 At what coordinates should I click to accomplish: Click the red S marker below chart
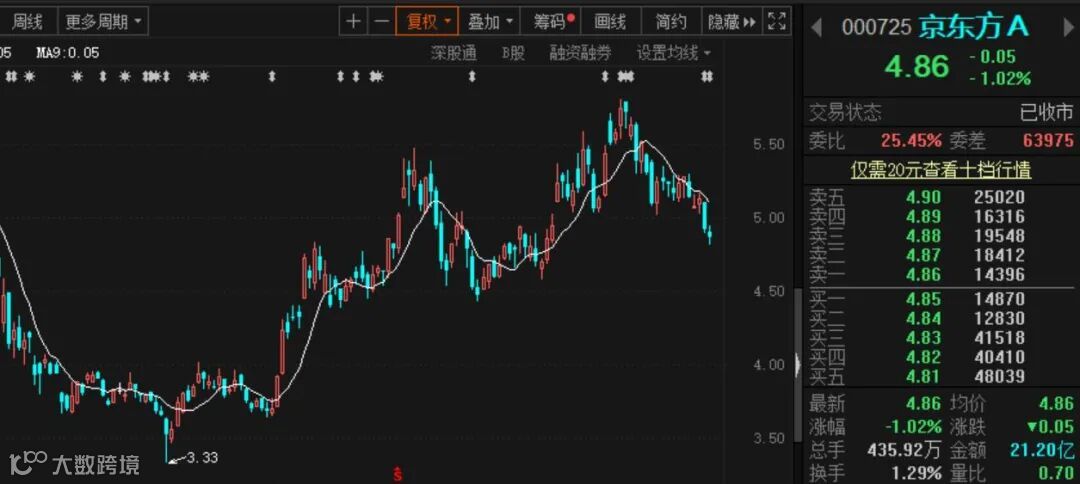point(397,474)
